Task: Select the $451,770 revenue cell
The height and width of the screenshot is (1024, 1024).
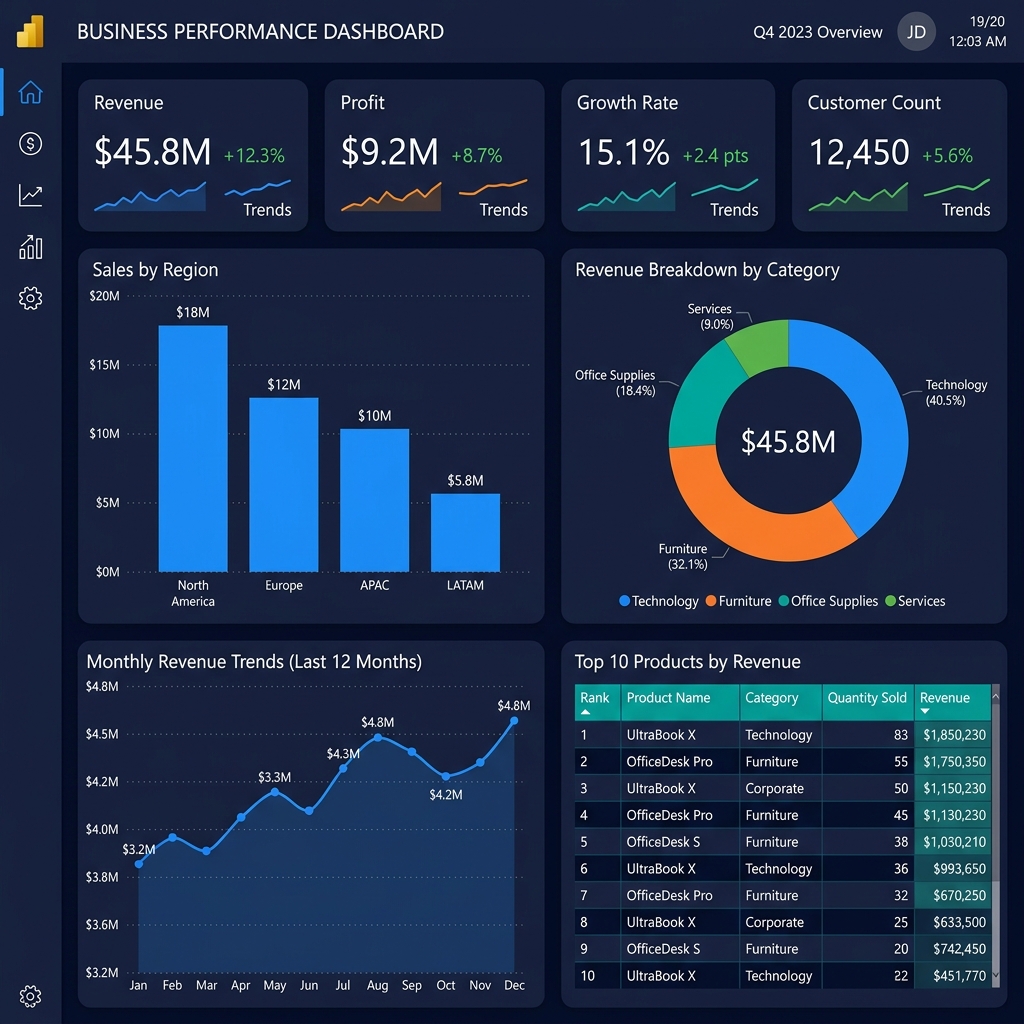Action: 953,976
